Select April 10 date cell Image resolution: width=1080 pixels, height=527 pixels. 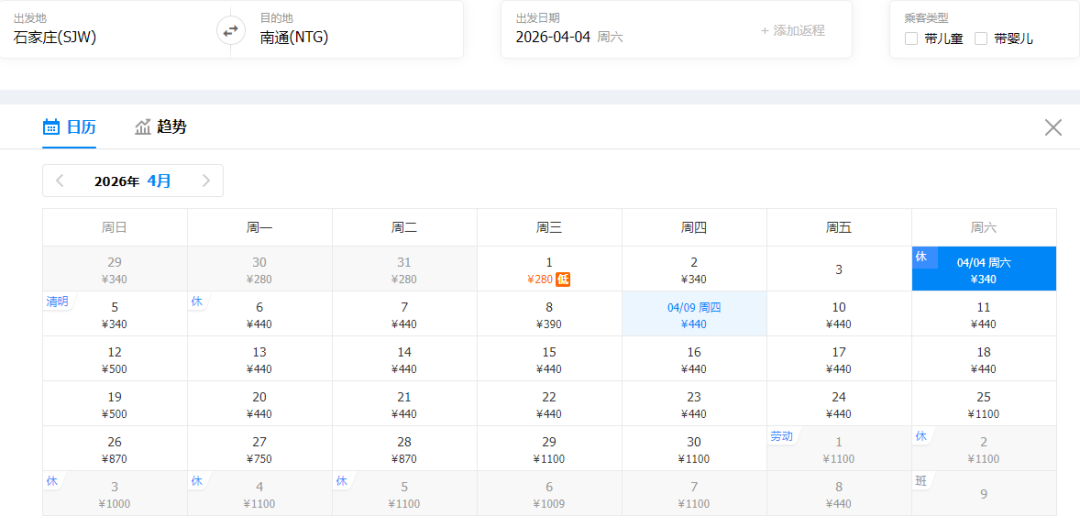pos(839,313)
